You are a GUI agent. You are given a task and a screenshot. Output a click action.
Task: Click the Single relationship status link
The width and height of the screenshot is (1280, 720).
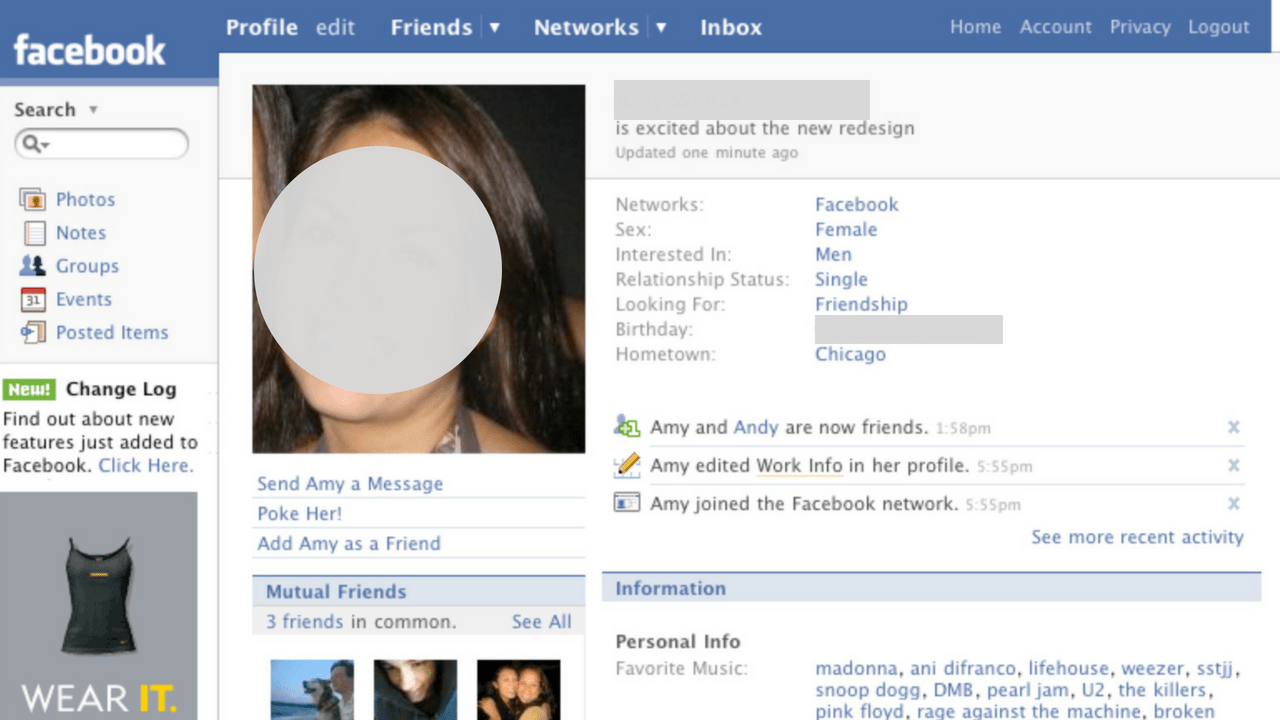coord(841,279)
